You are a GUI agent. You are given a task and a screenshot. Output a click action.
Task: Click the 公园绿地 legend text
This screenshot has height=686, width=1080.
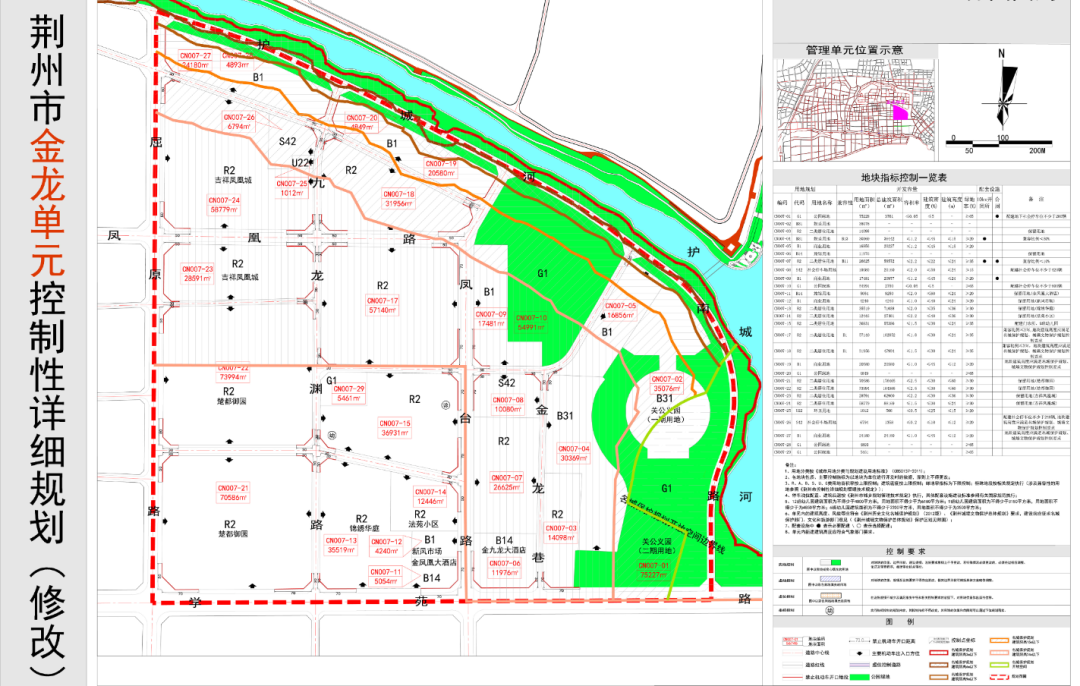[882, 677]
